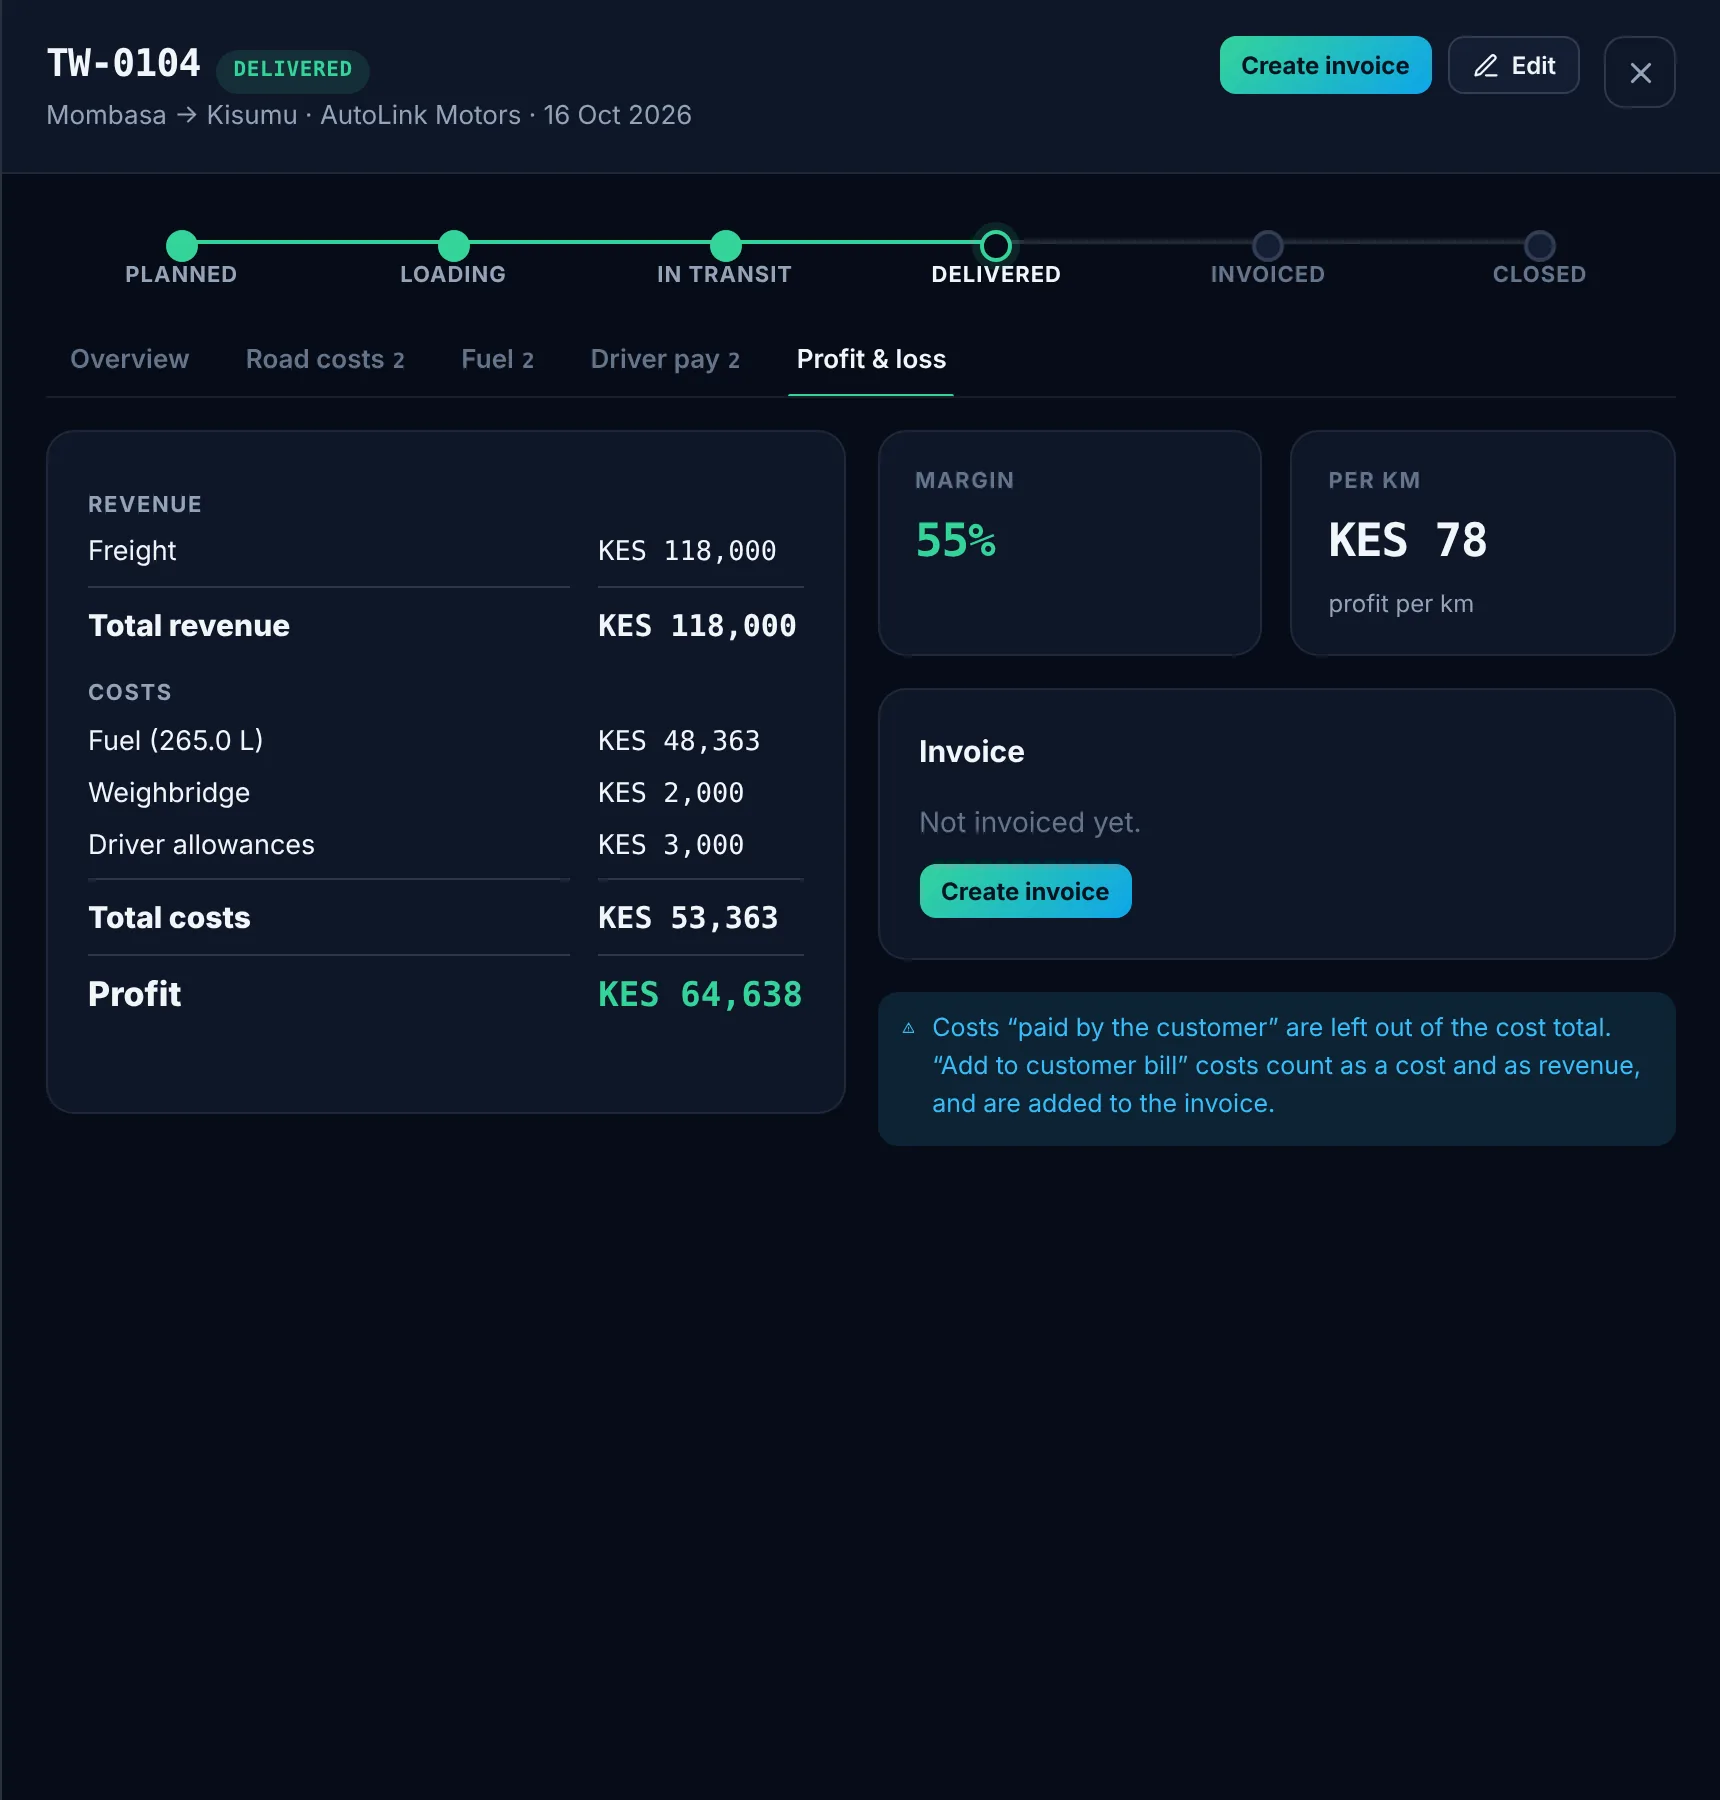Click the Fuel cost KES 48,363

click(679, 741)
